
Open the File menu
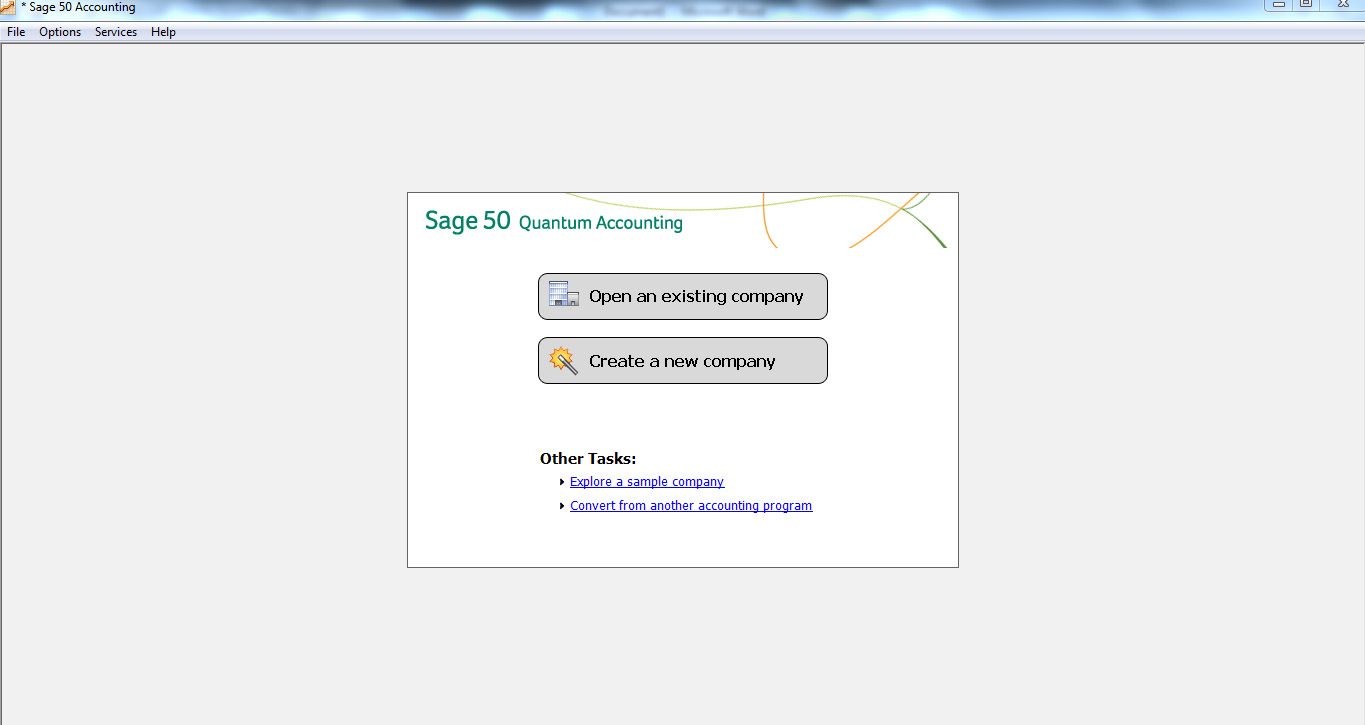(16, 32)
